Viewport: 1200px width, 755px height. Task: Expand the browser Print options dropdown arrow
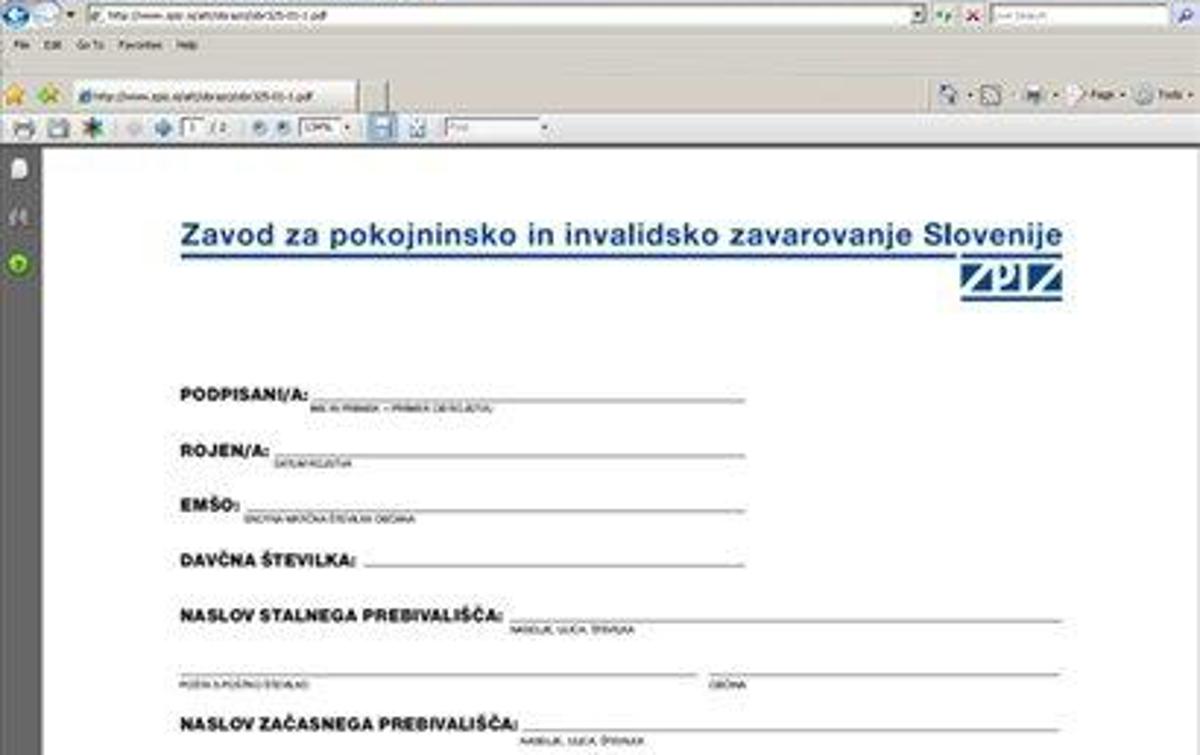(1056, 96)
